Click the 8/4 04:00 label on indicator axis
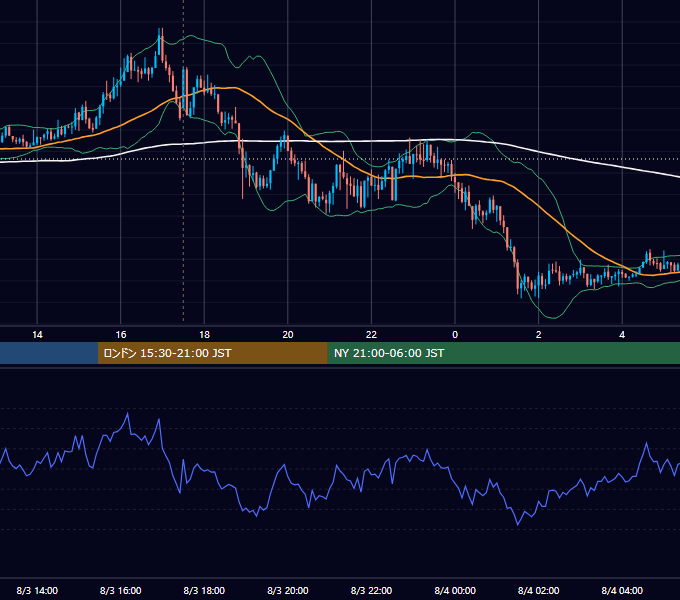The height and width of the screenshot is (600, 680). (x=622, y=590)
